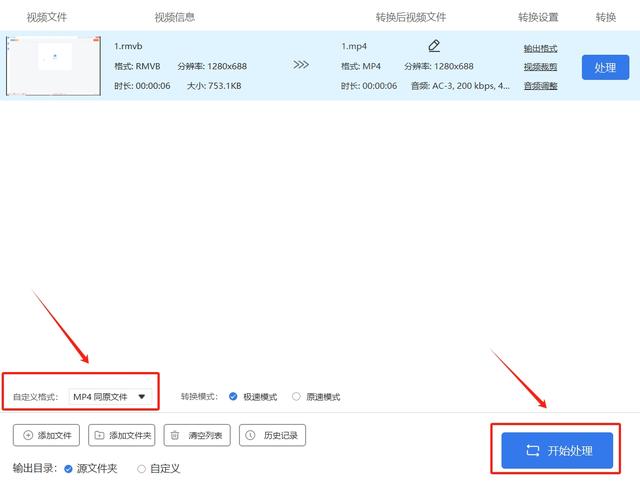Screen dimensions: 640x486
Task: Click the 大小: 753.1KB text
Action: [x=214, y=86]
